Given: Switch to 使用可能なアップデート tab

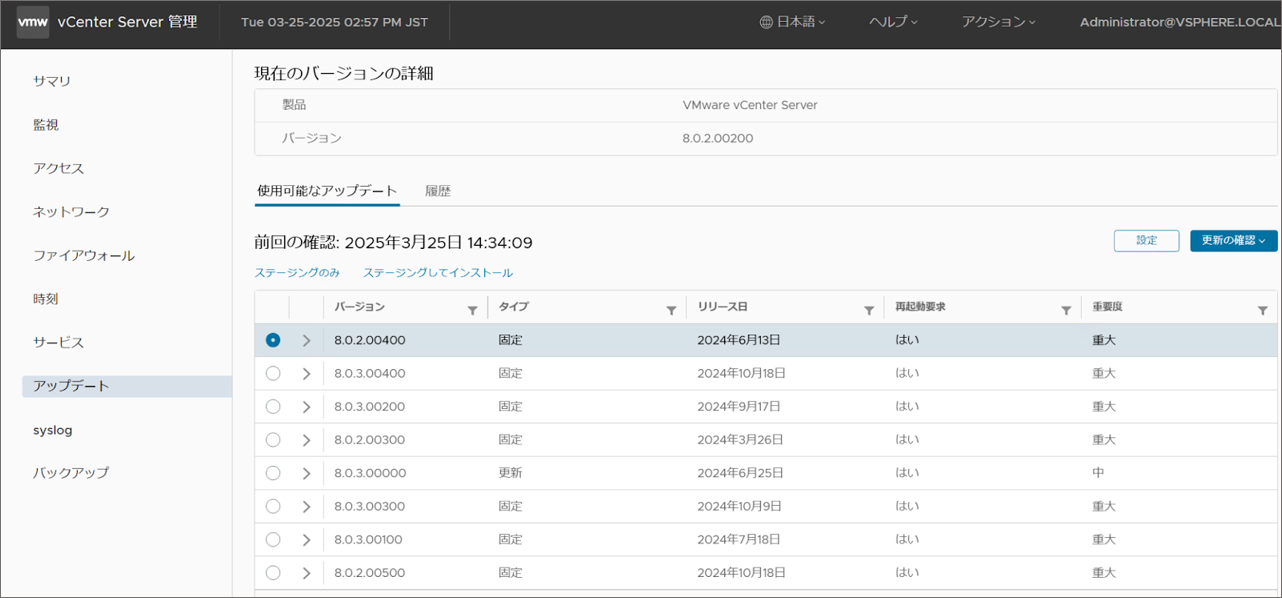Looking at the screenshot, I should (327, 191).
